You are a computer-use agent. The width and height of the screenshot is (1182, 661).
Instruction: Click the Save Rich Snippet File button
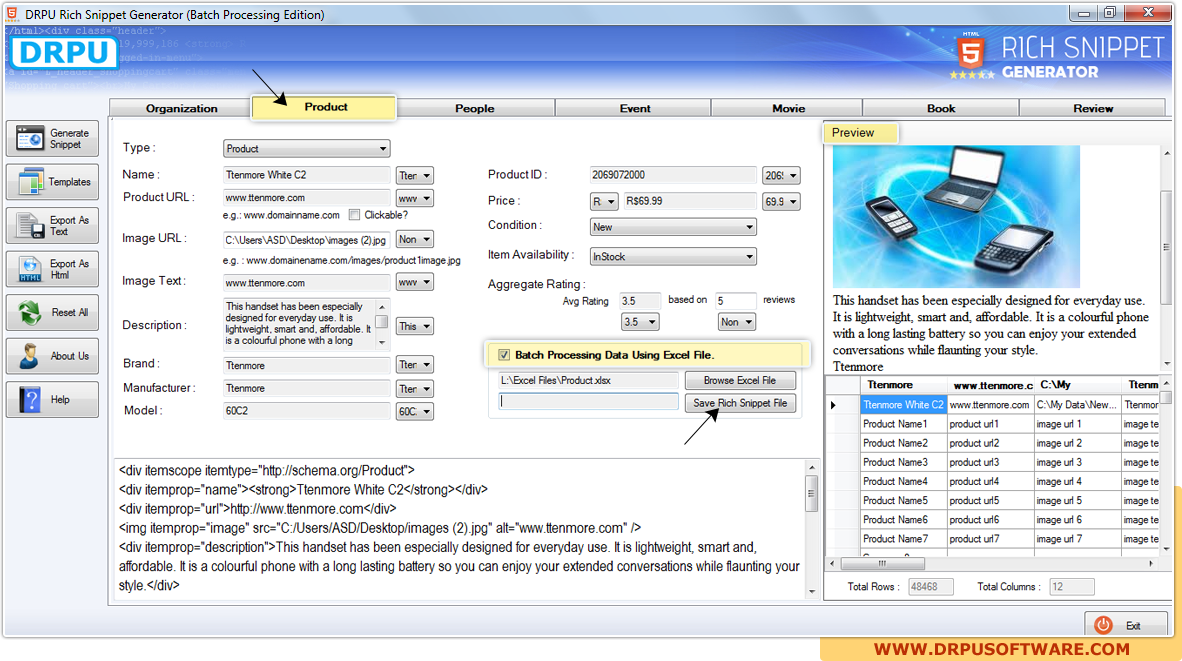point(740,403)
